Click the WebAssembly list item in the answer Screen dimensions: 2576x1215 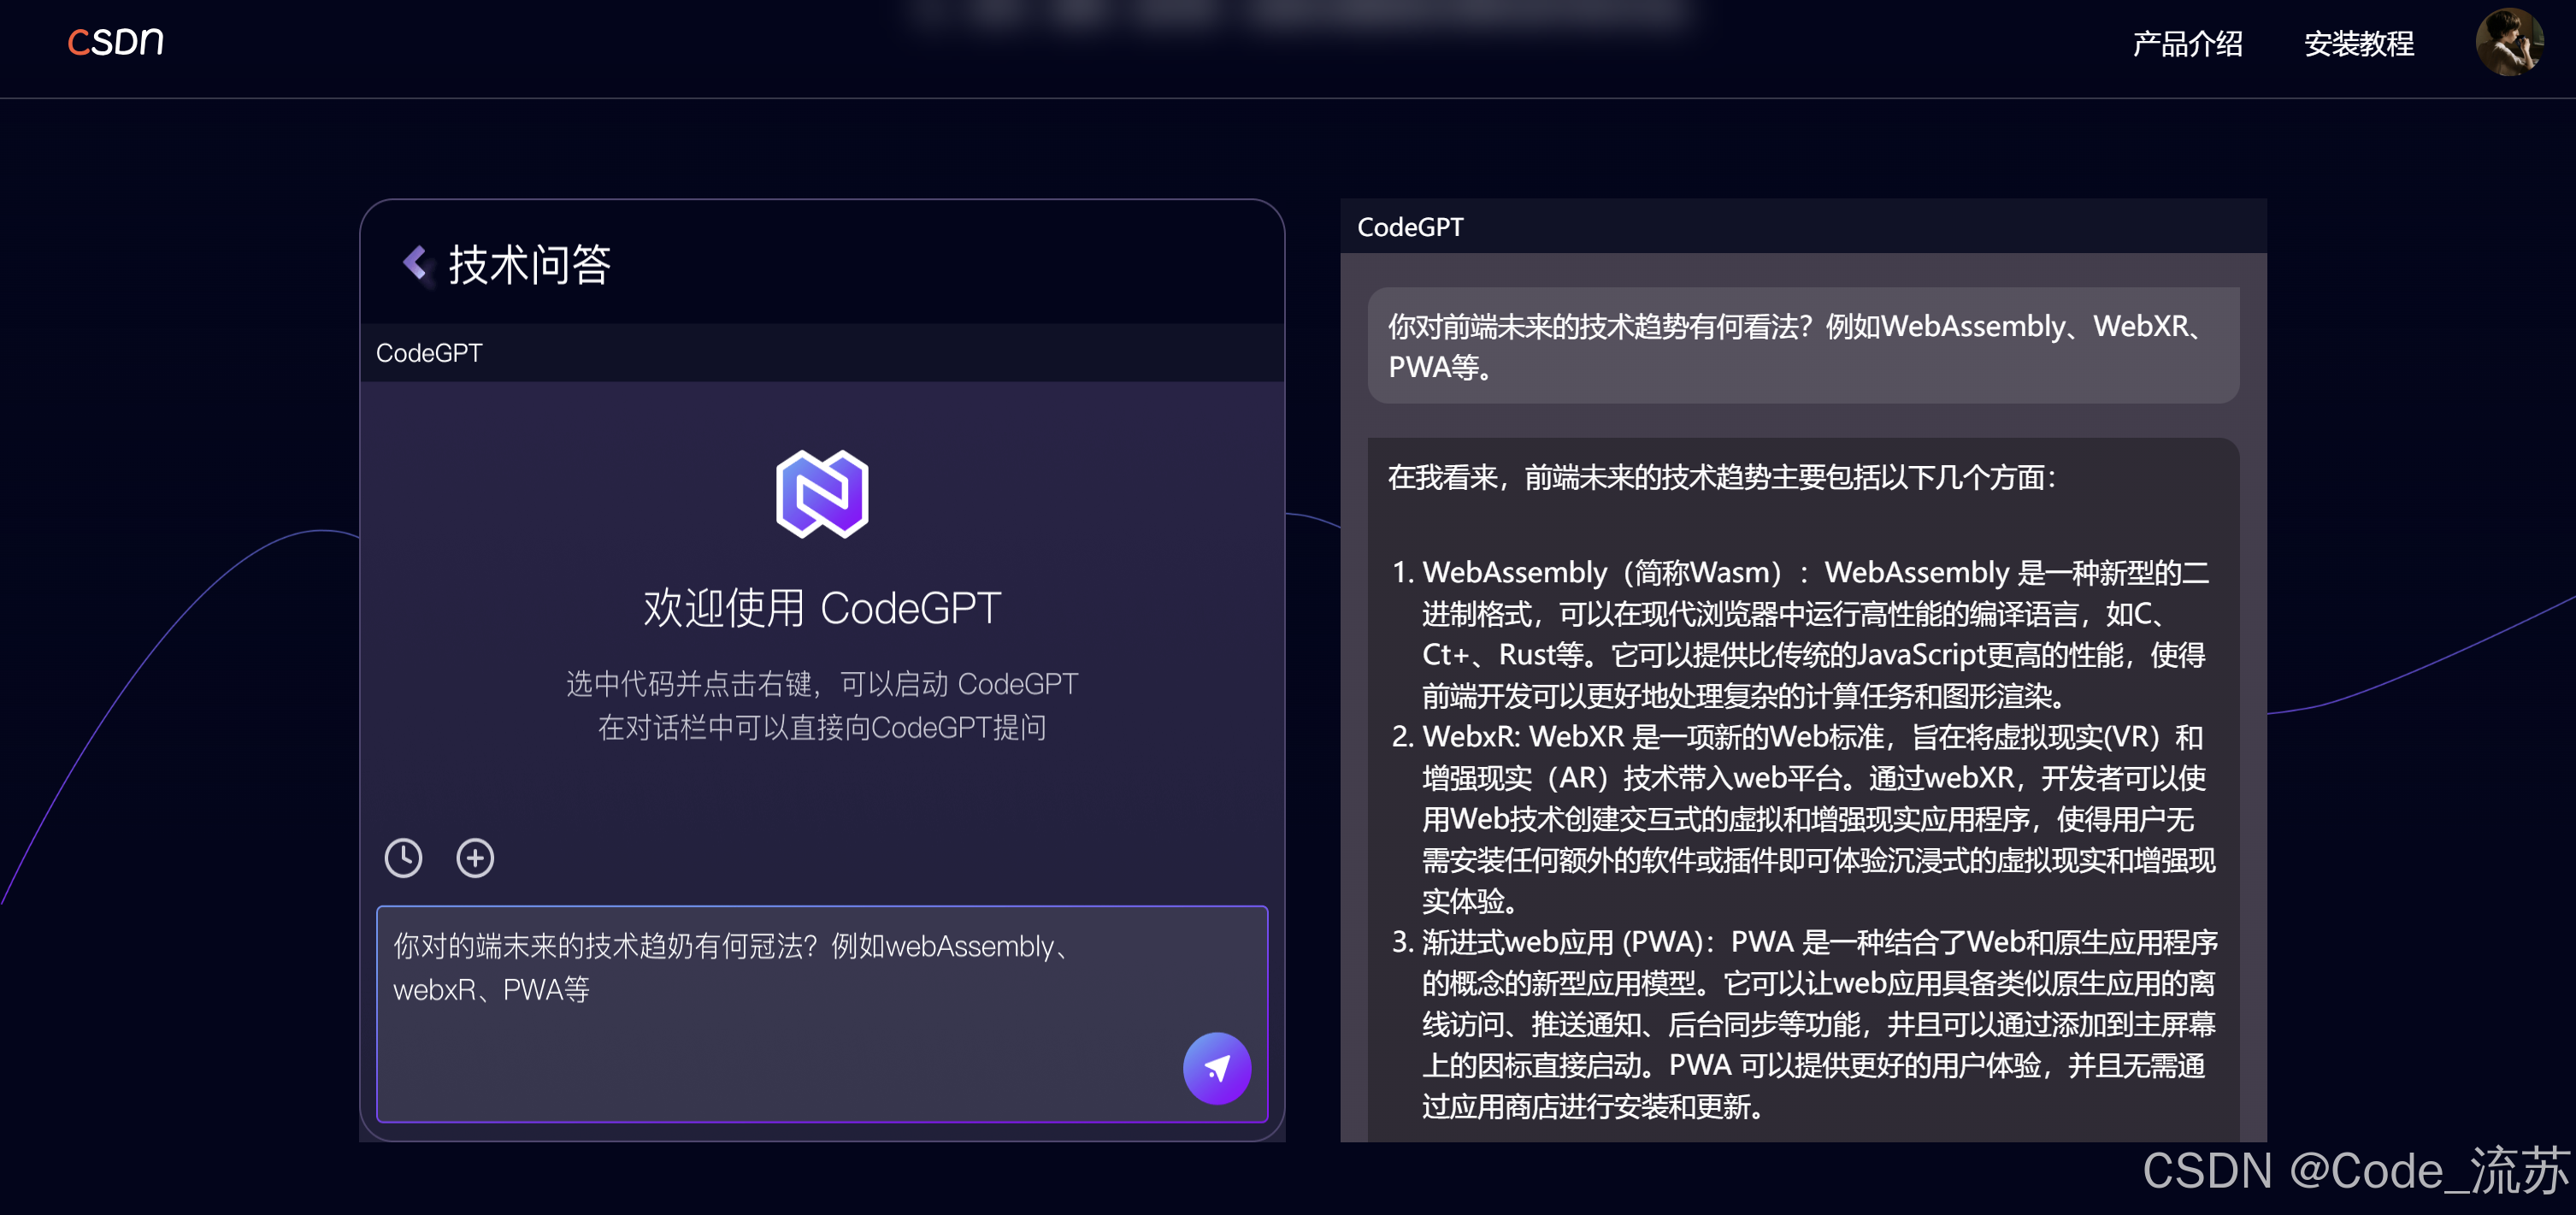point(1815,634)
